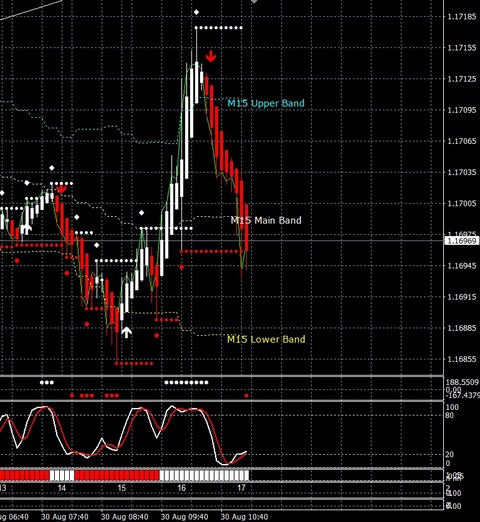
Task: Click hour label 16 in the bottom panel
Action: click(x=181, y=488)
